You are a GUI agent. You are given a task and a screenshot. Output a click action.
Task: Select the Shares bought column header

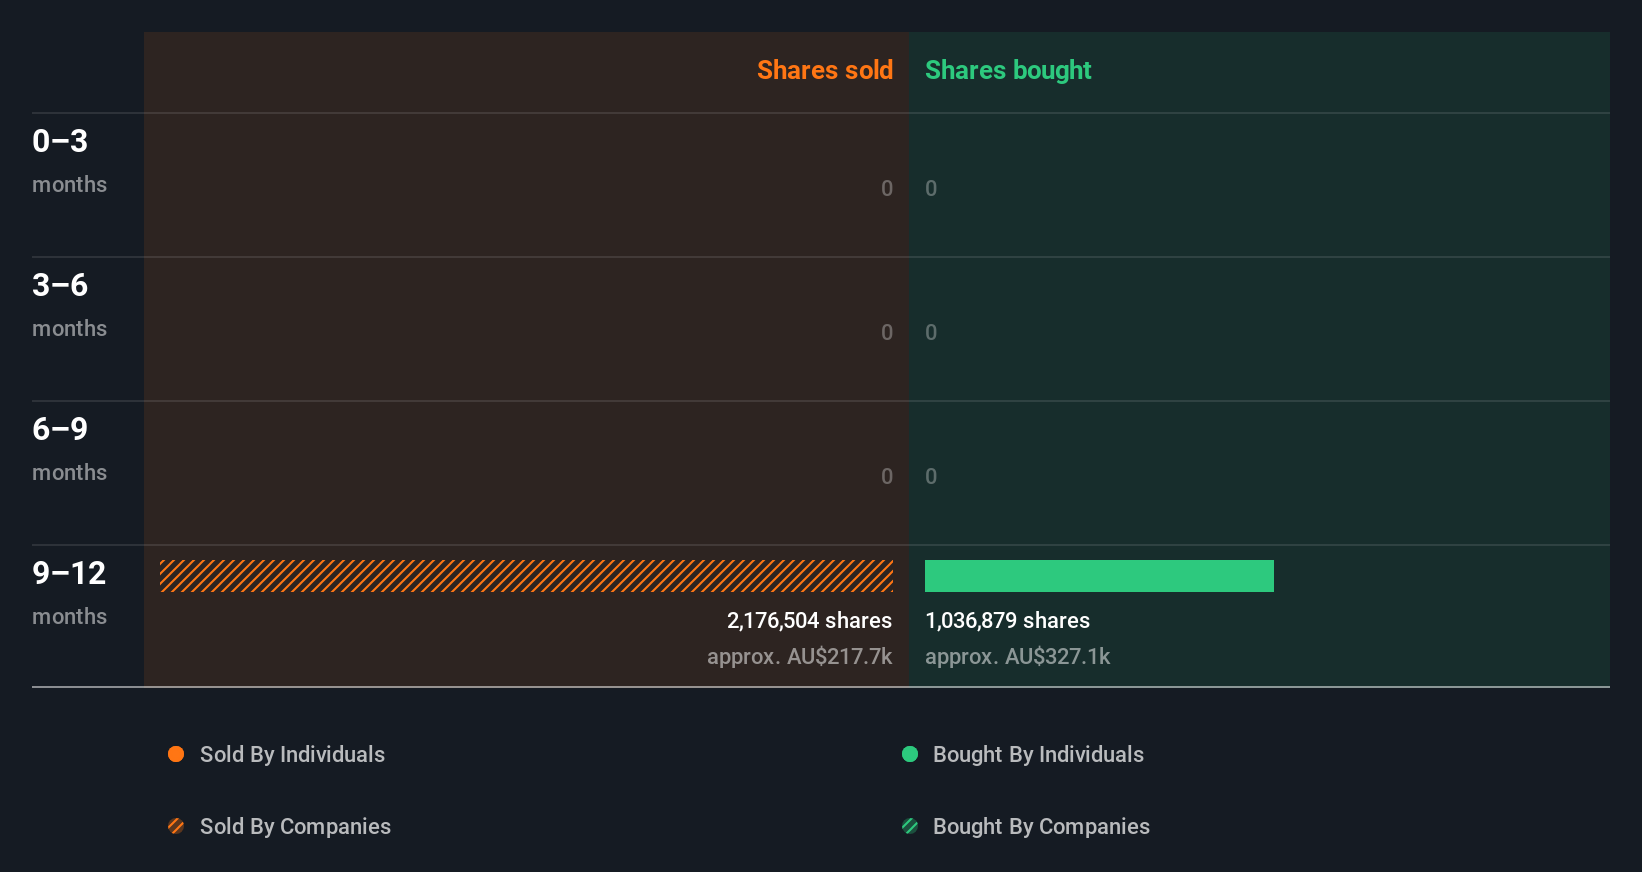(1007, 70)
